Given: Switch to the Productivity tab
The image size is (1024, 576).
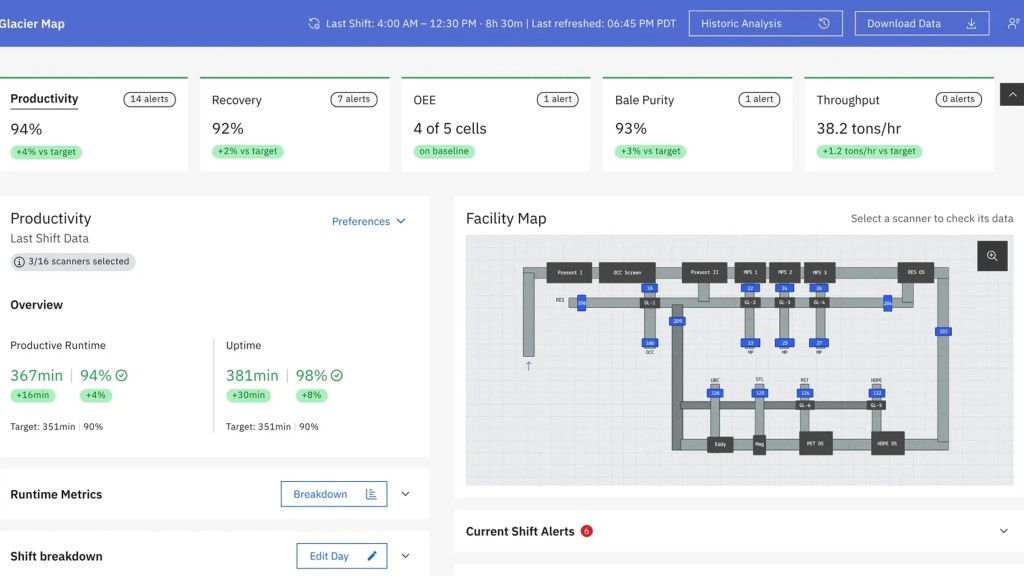Looking at the screenshot, I should click(x=44, y=99).
